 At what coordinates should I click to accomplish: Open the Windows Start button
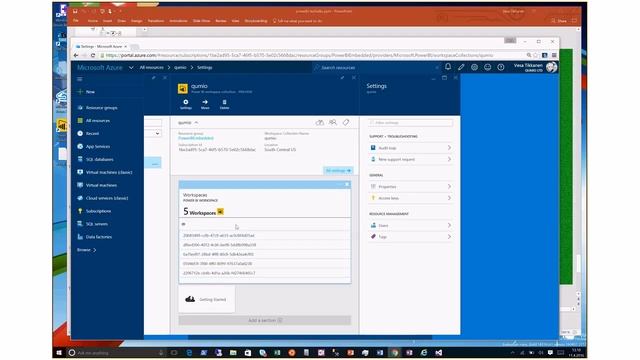[x=59, y=352]
